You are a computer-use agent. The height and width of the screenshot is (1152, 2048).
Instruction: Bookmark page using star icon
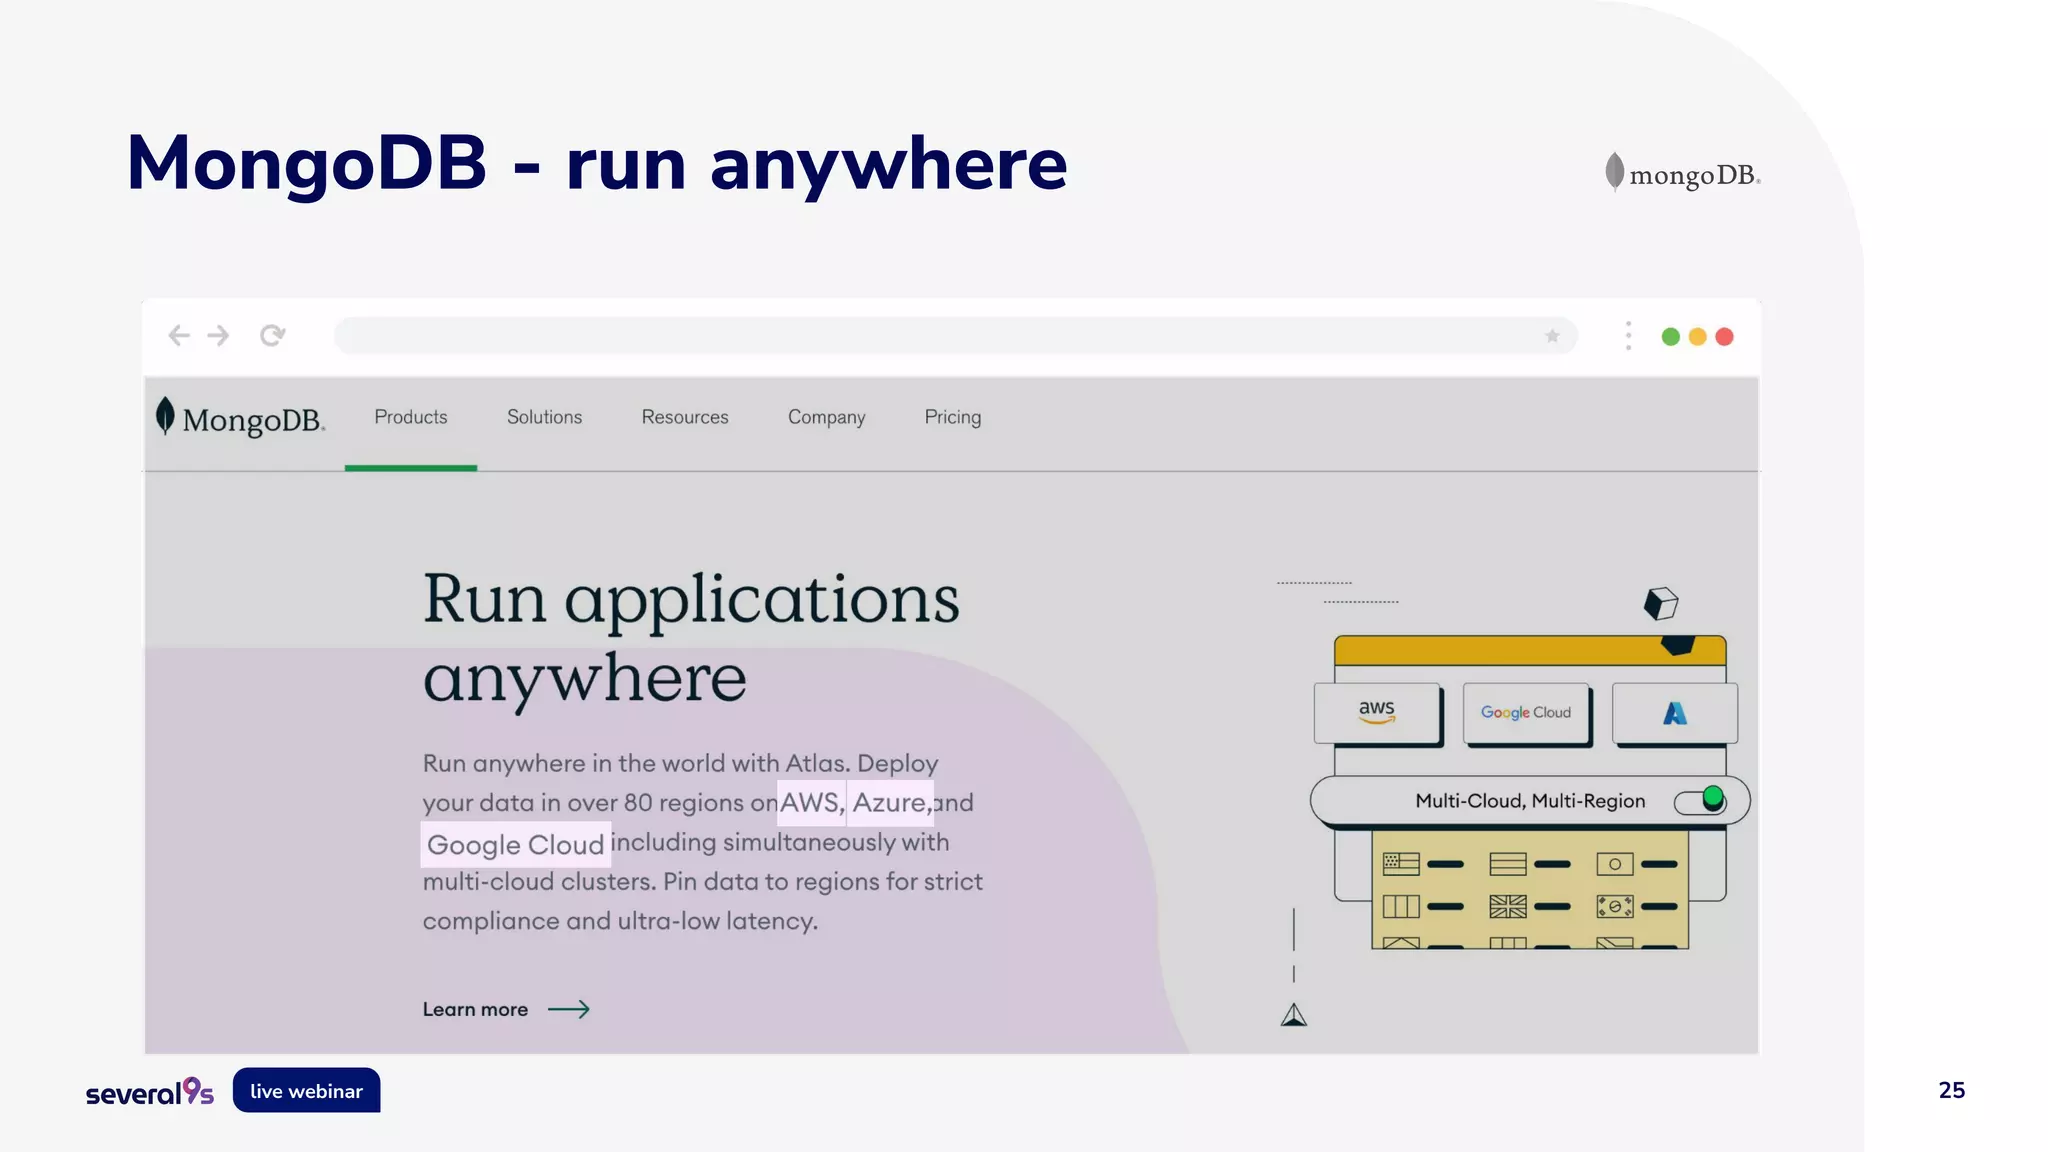tap(1552, 336)
